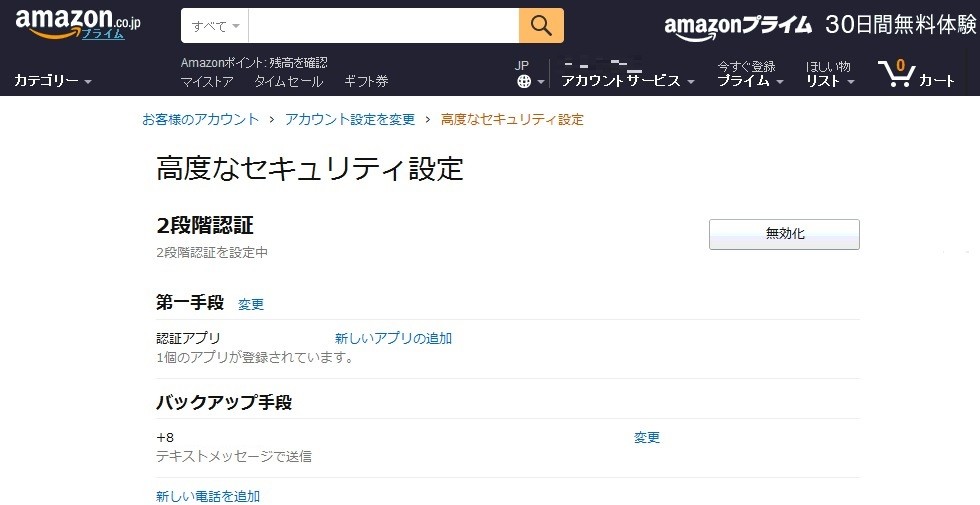The height and width of the screenshot is (505, 980).
Task: Open the タイムセール navigation item
Action: click(289, 81)
